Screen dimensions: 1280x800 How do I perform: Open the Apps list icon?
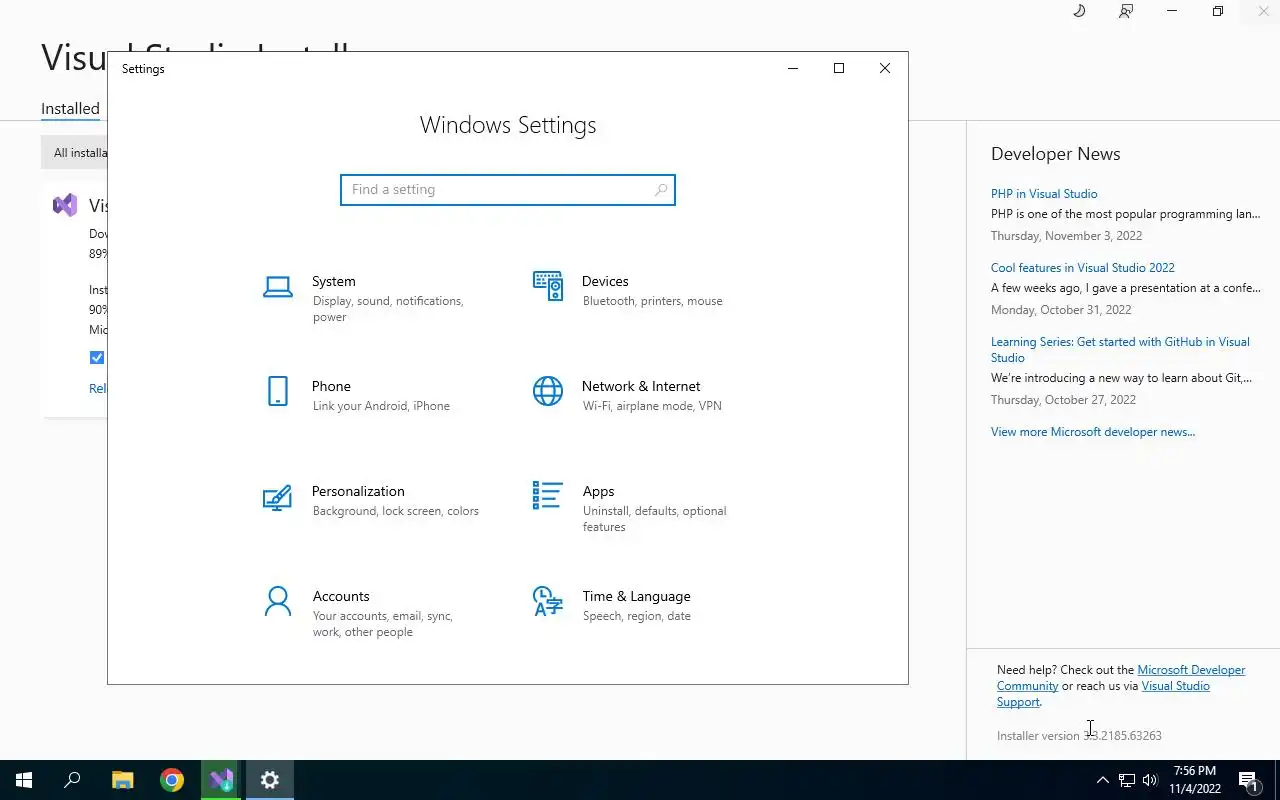(547, 495)
